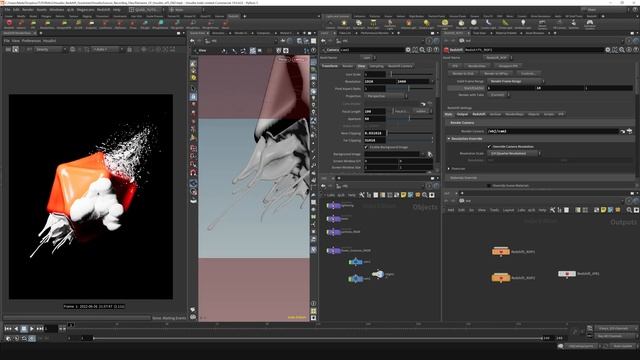Click the first red Redshift shelf tool icon

click(x=9, y=24)
